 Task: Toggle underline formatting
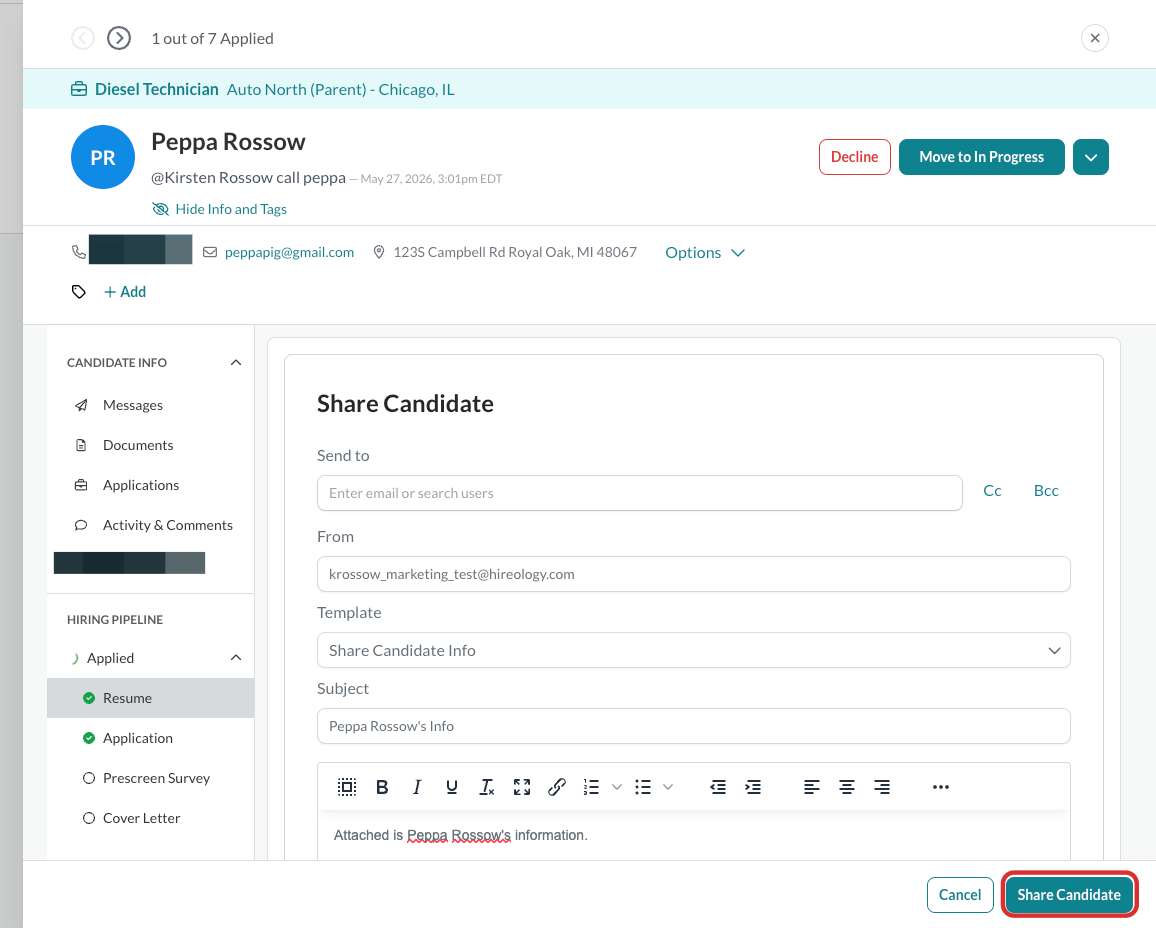point(452,787)
